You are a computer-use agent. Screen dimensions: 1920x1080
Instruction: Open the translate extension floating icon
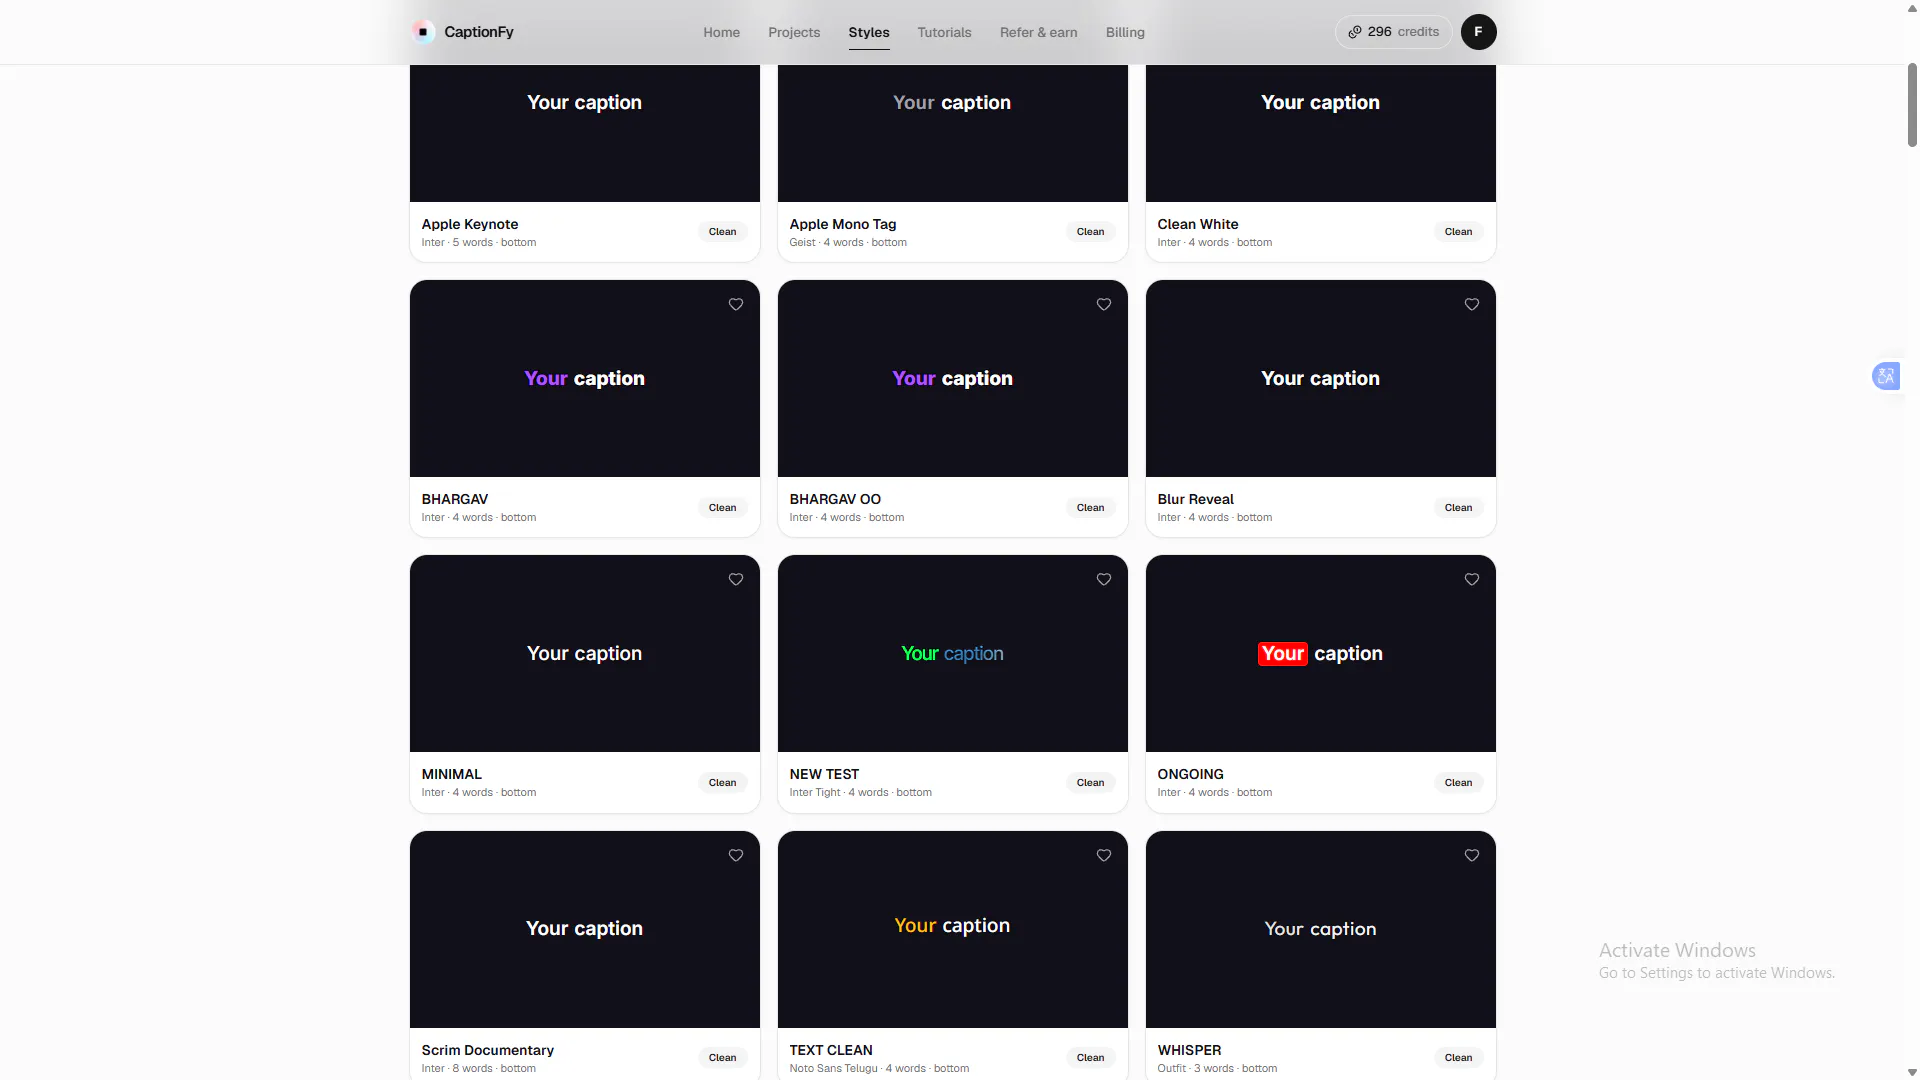[x=1886, y=376]
